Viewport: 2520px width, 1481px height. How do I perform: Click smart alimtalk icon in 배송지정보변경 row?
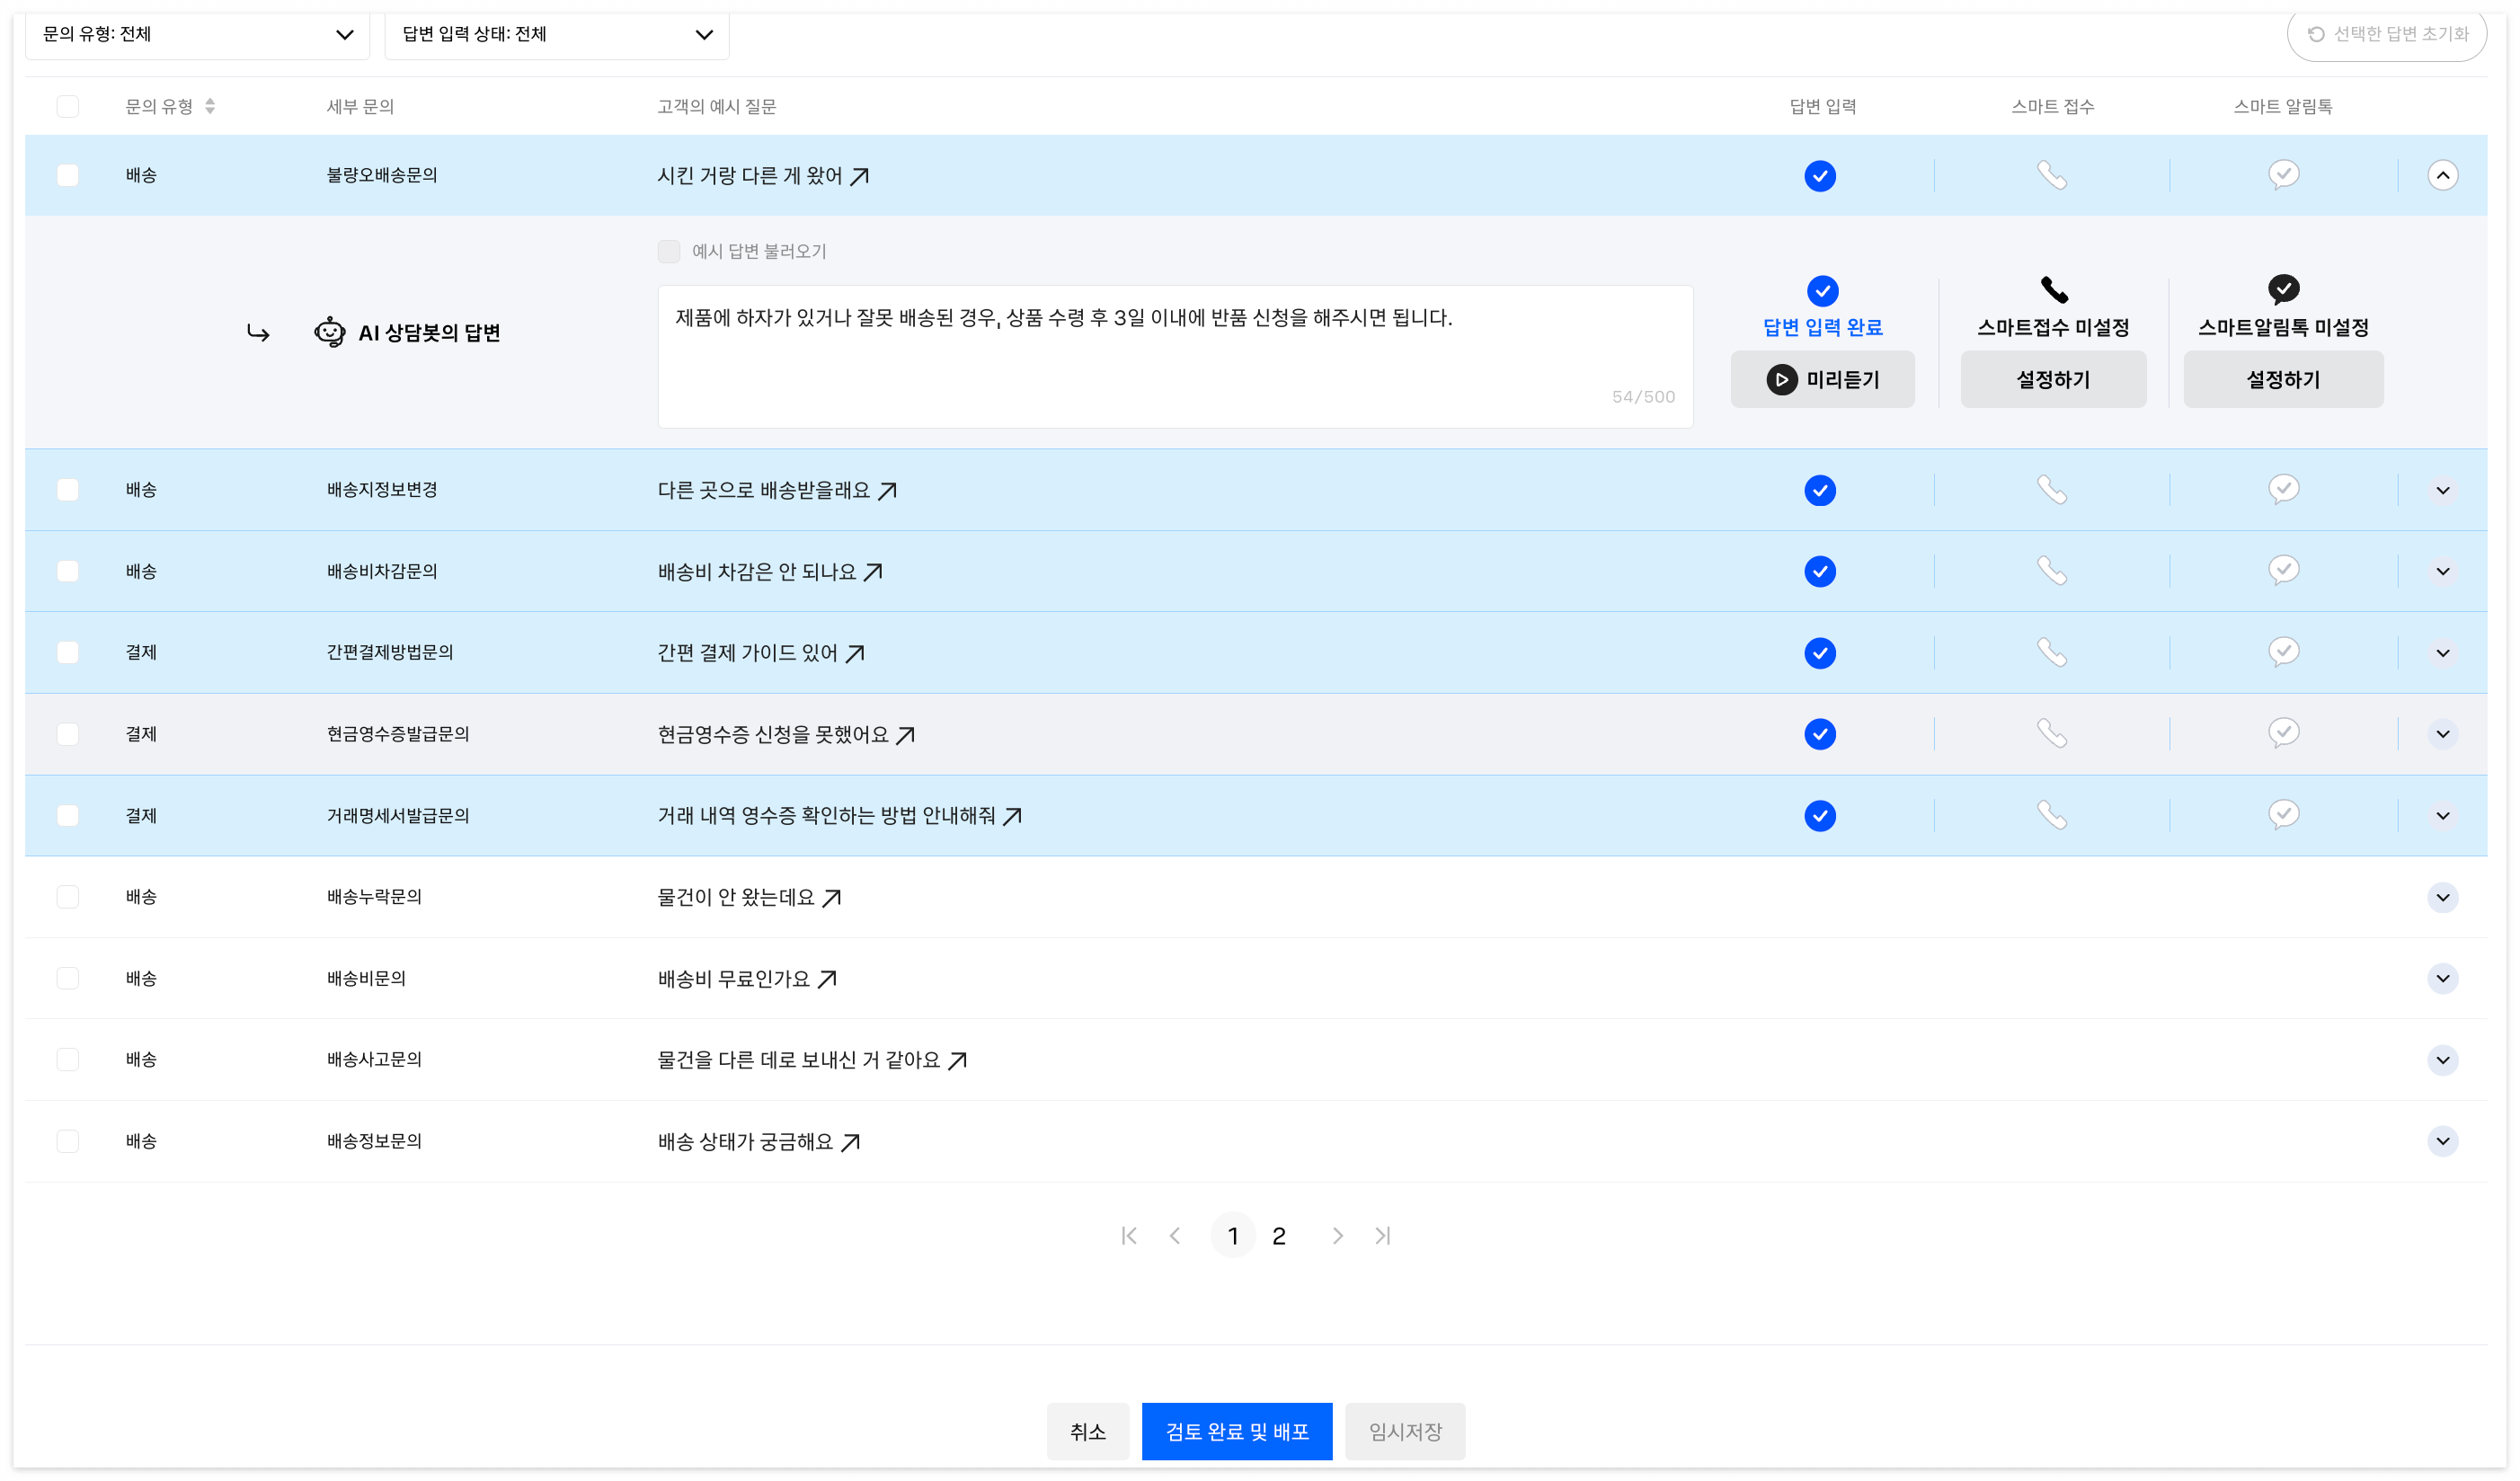2282,490
